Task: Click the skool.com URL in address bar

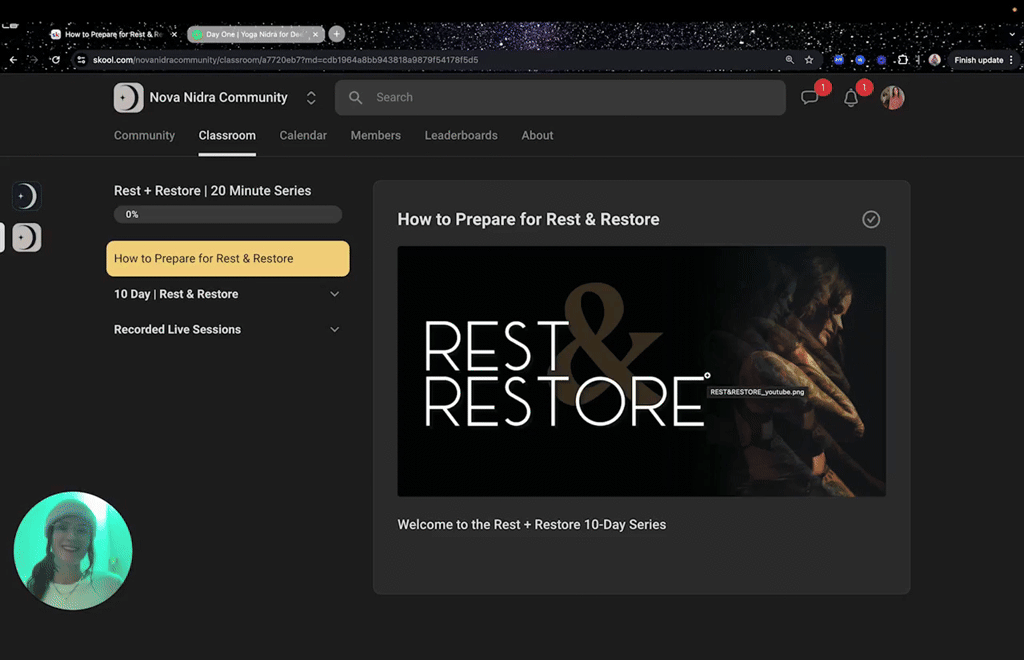Action: 285,59
